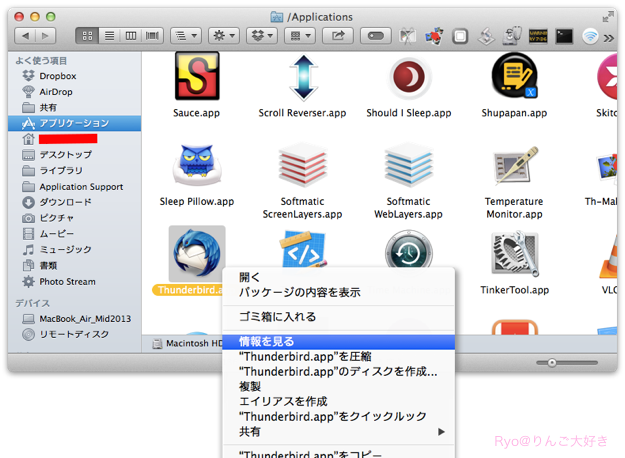Go forward with the forward arrow
The image size is (625, 458).
[x=45, y=36]
